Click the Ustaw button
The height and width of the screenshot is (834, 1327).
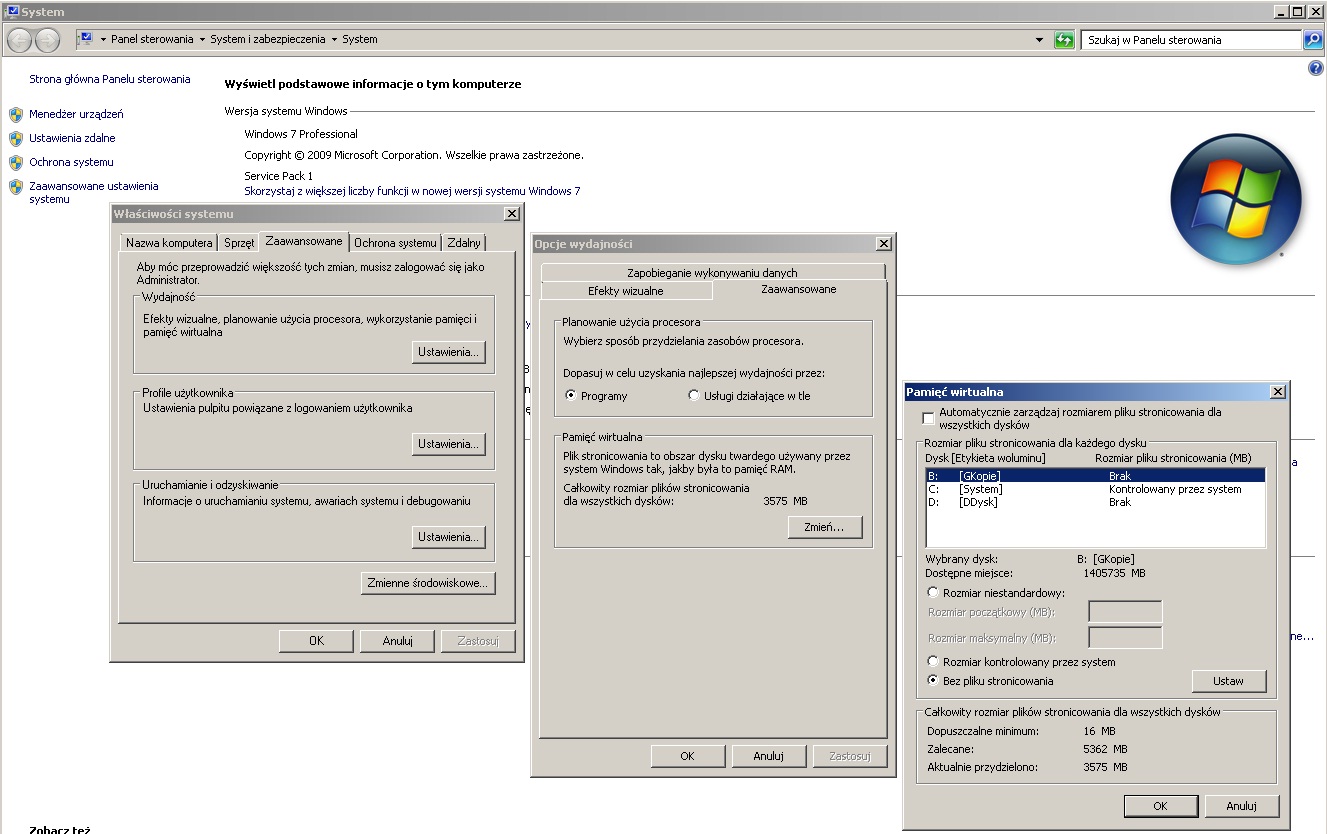coord(1229,681)
